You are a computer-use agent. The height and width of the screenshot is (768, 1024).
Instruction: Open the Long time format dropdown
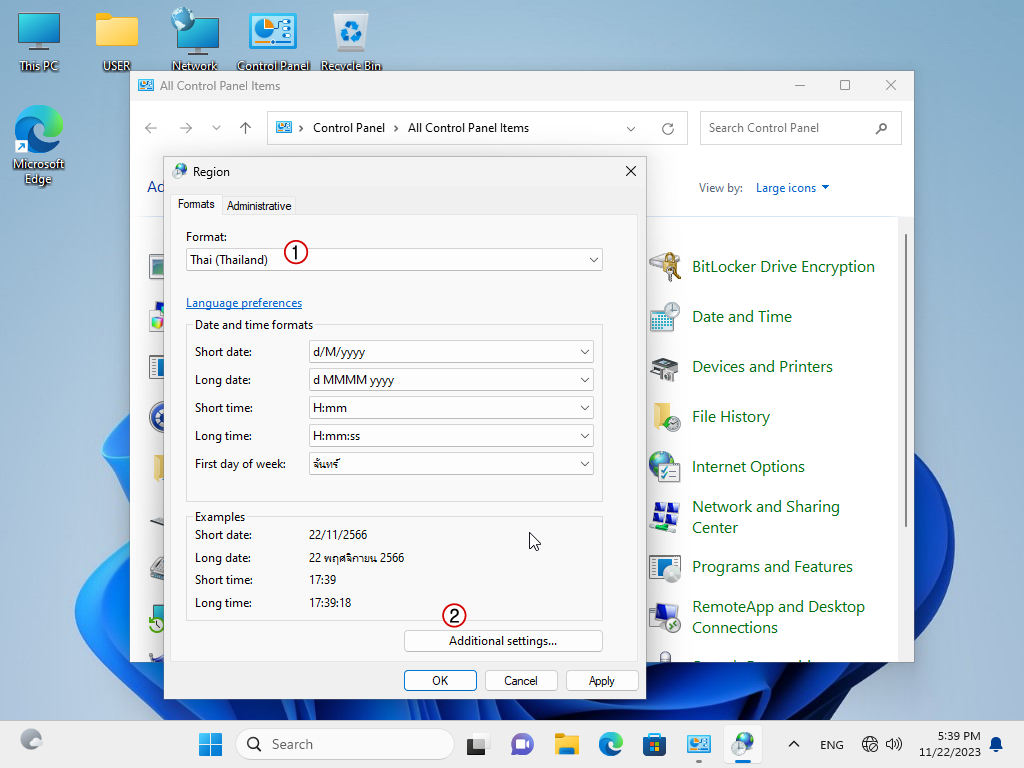(x=452, y=436)
